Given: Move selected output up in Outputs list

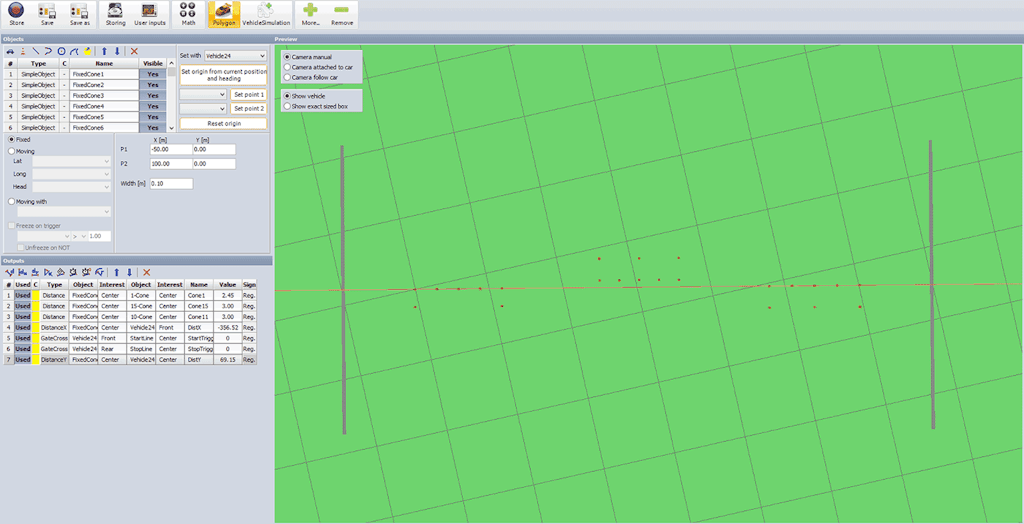Looking at the screenshot, I should pyautogui.click(x=116, y=272).
